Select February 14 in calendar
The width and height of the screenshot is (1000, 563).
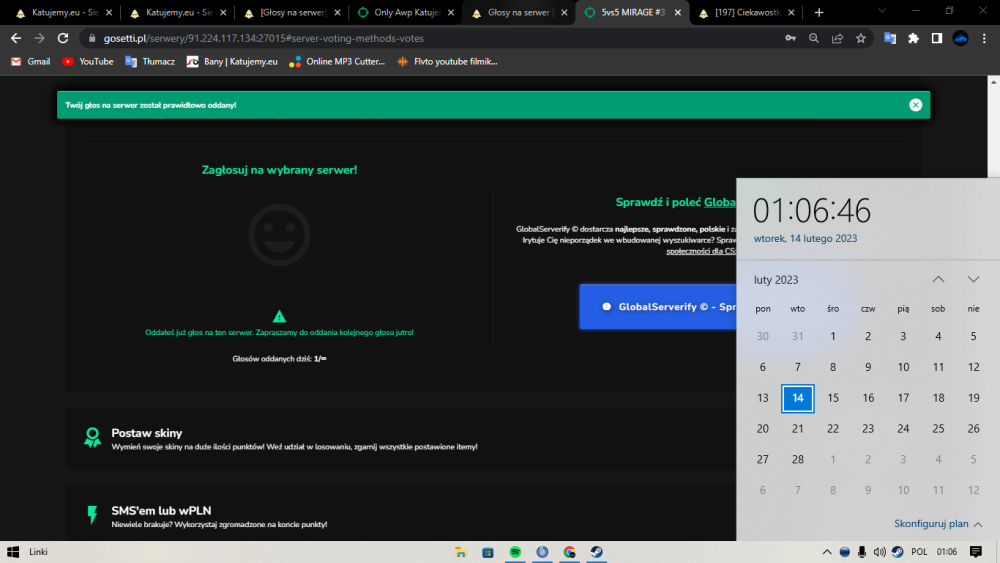(x=798, y=398)
